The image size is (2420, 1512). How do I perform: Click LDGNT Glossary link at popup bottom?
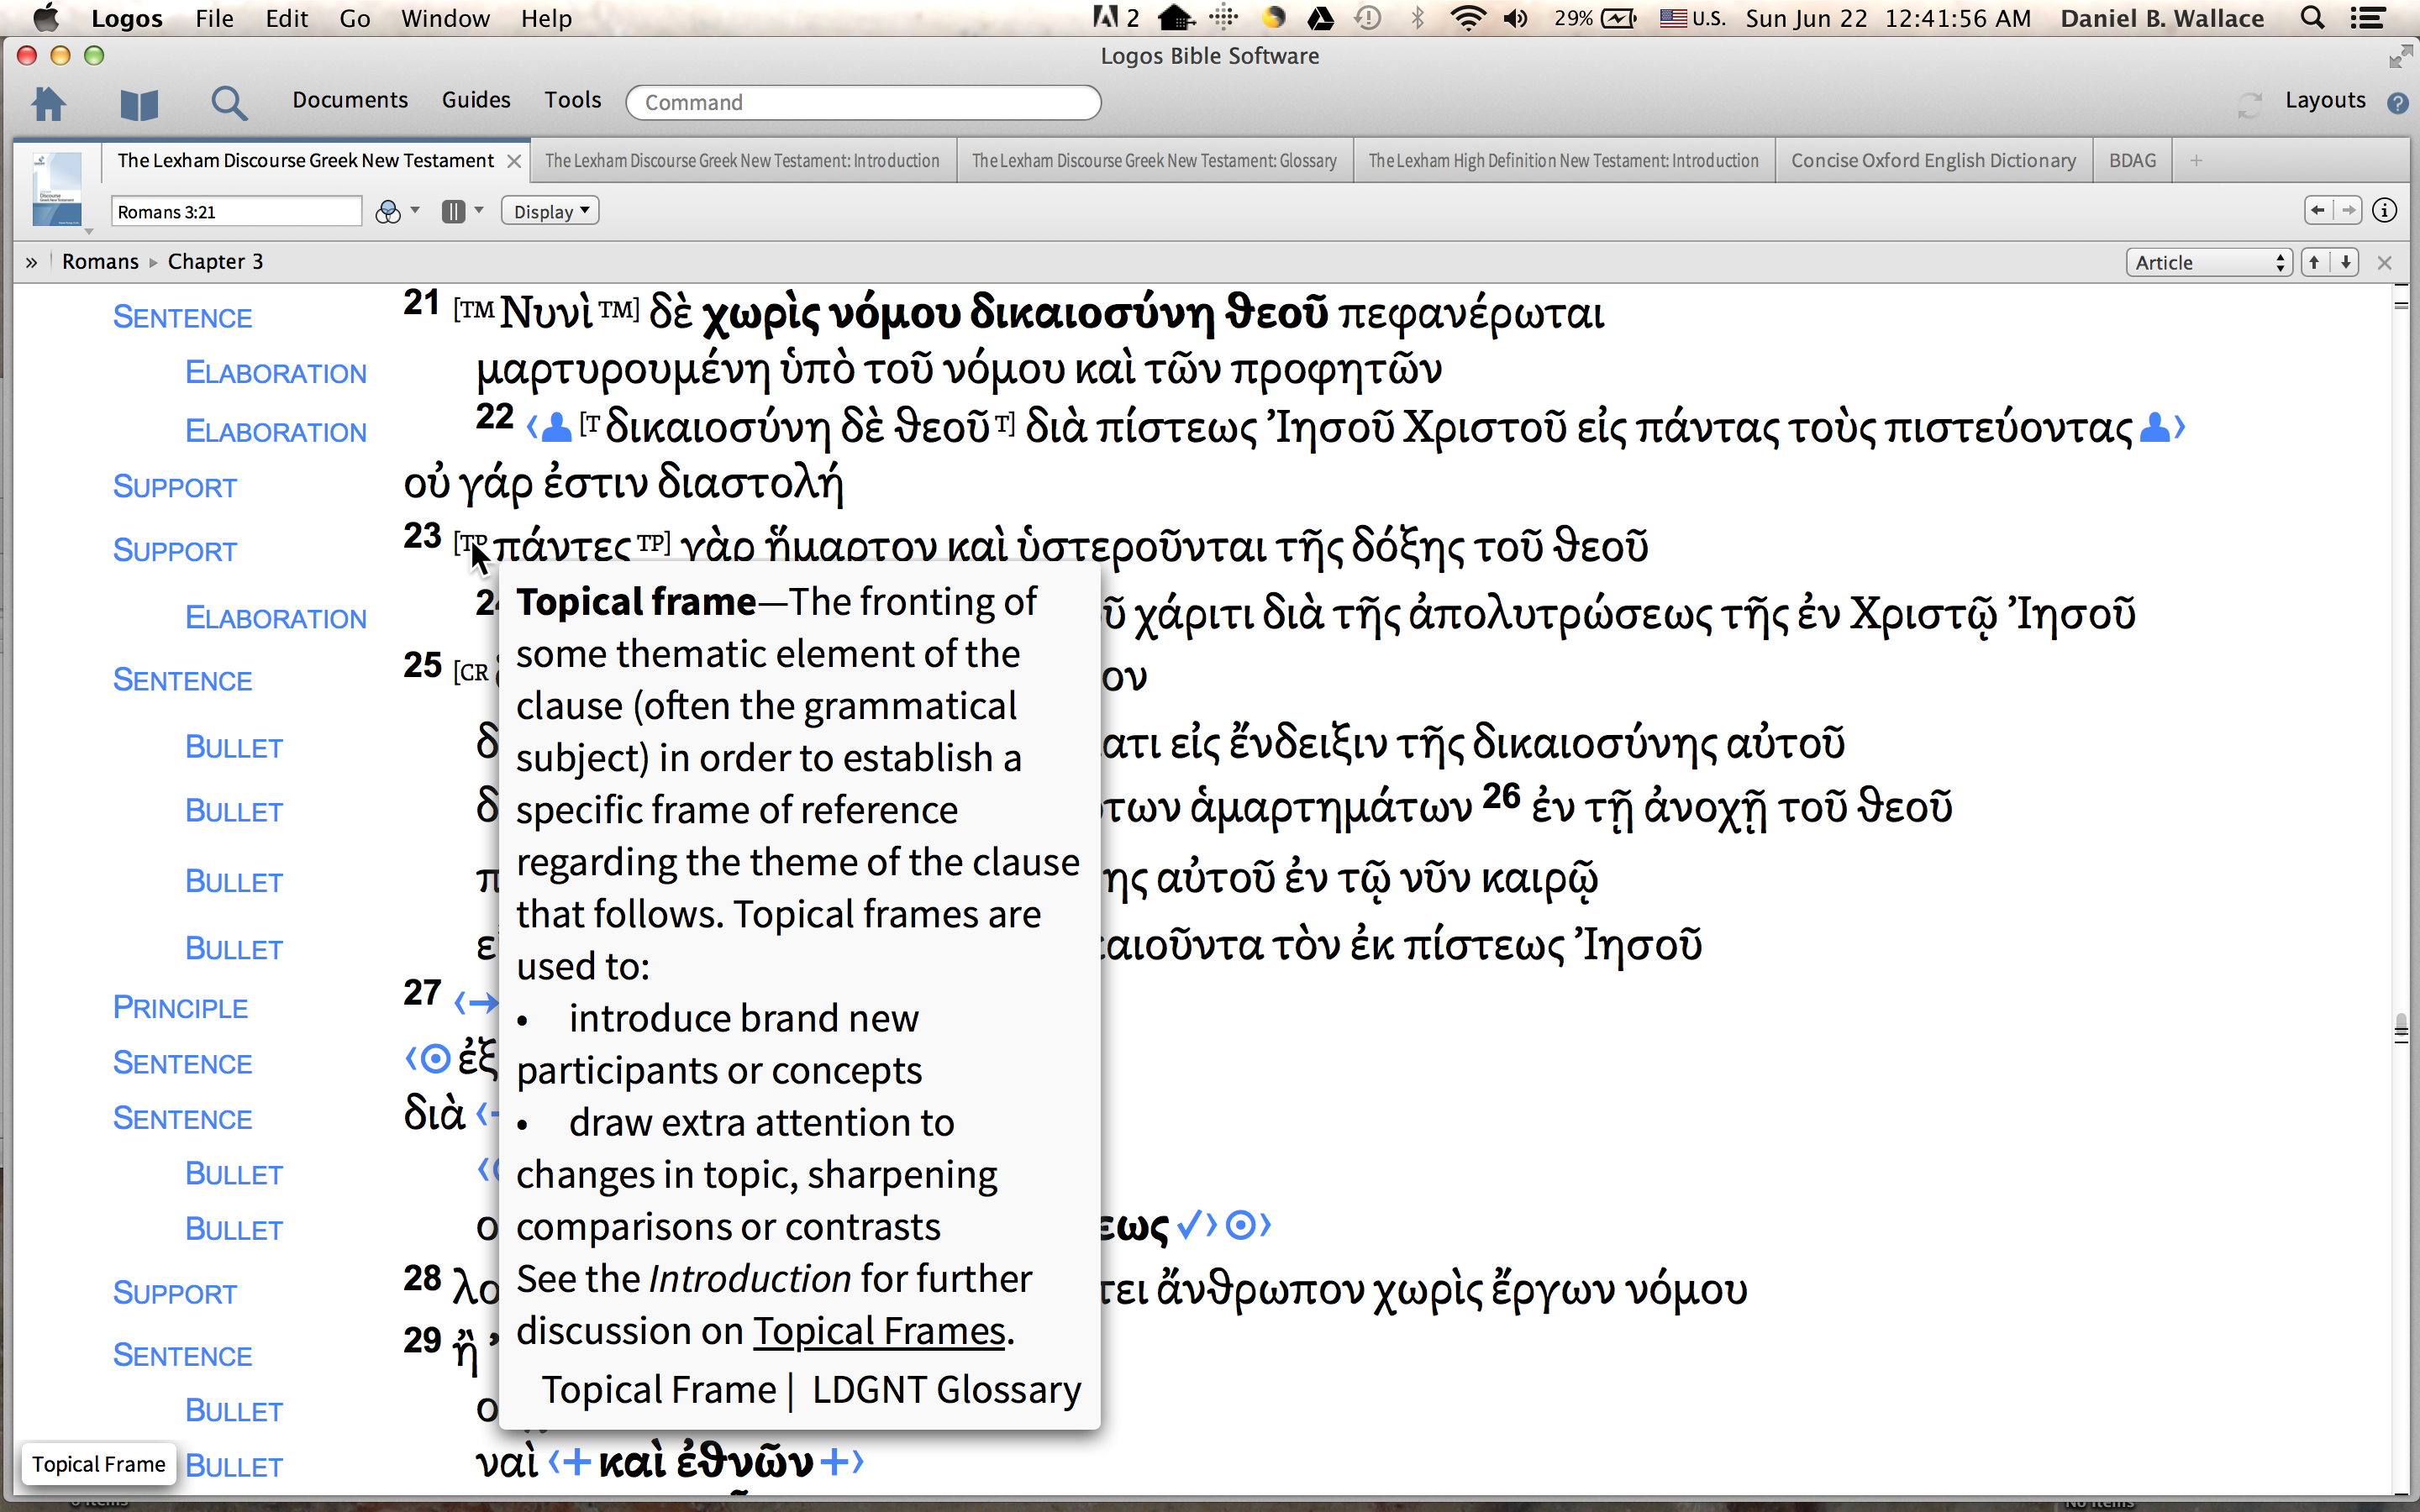(x=946, y=1390)
